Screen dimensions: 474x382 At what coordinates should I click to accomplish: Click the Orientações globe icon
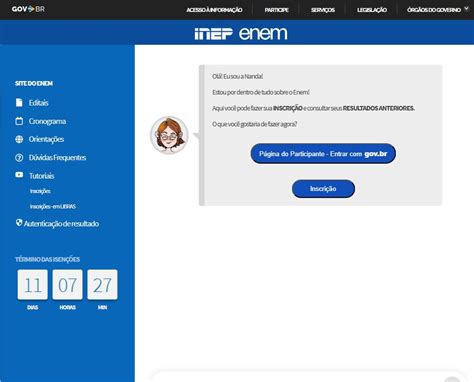click(x=19, y=139)
